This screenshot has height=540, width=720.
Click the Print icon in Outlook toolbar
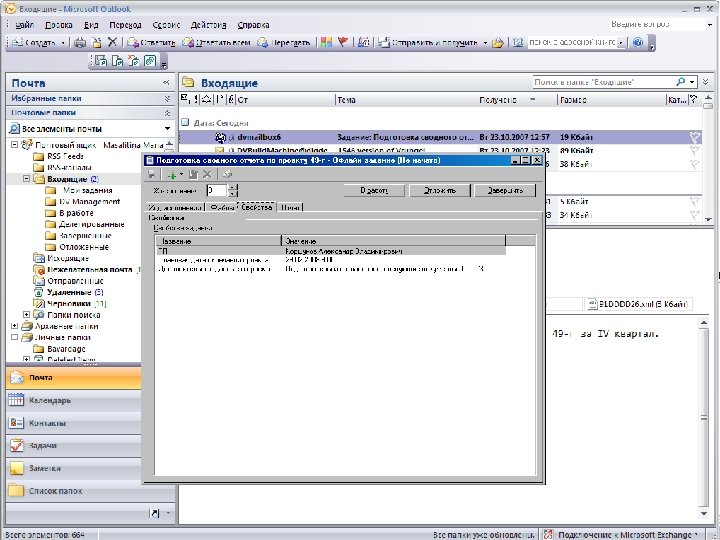coord(80,43)
